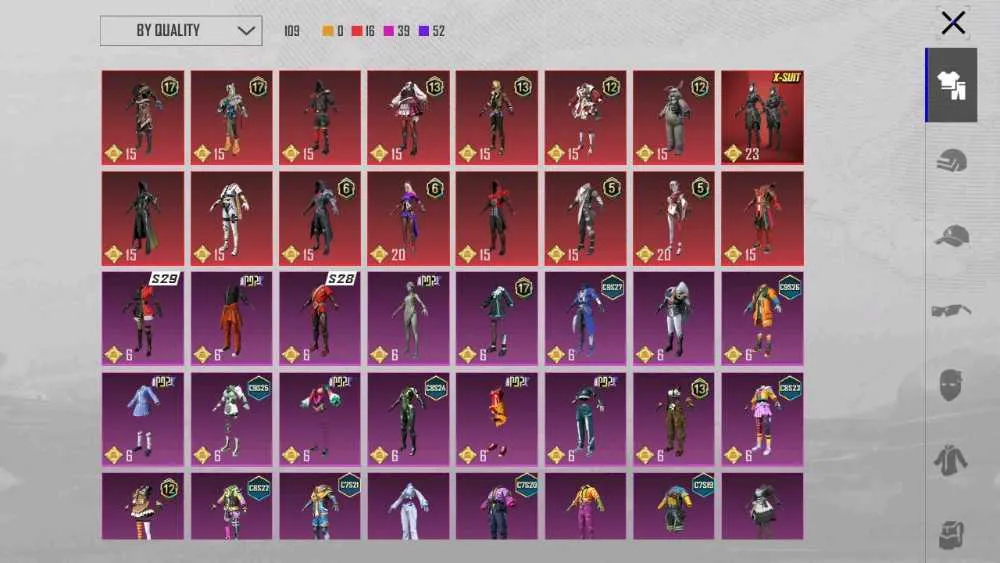Select the outfit tagged C7S21

click(x=320, y=506)
